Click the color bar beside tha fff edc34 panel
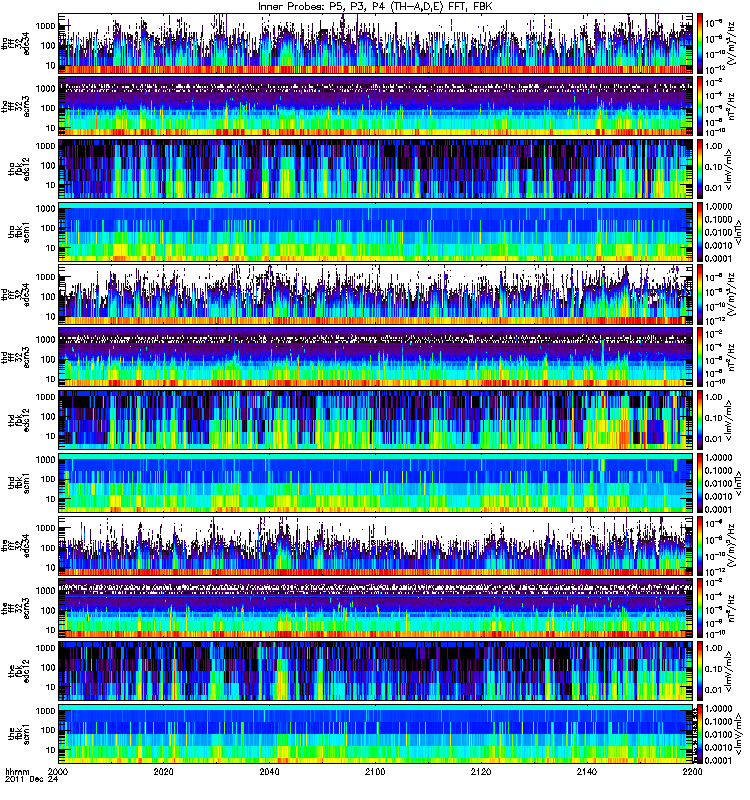Image resolution: width=750 pixels, height=800 pixels. pyautogui.click(x=700, y=43)
